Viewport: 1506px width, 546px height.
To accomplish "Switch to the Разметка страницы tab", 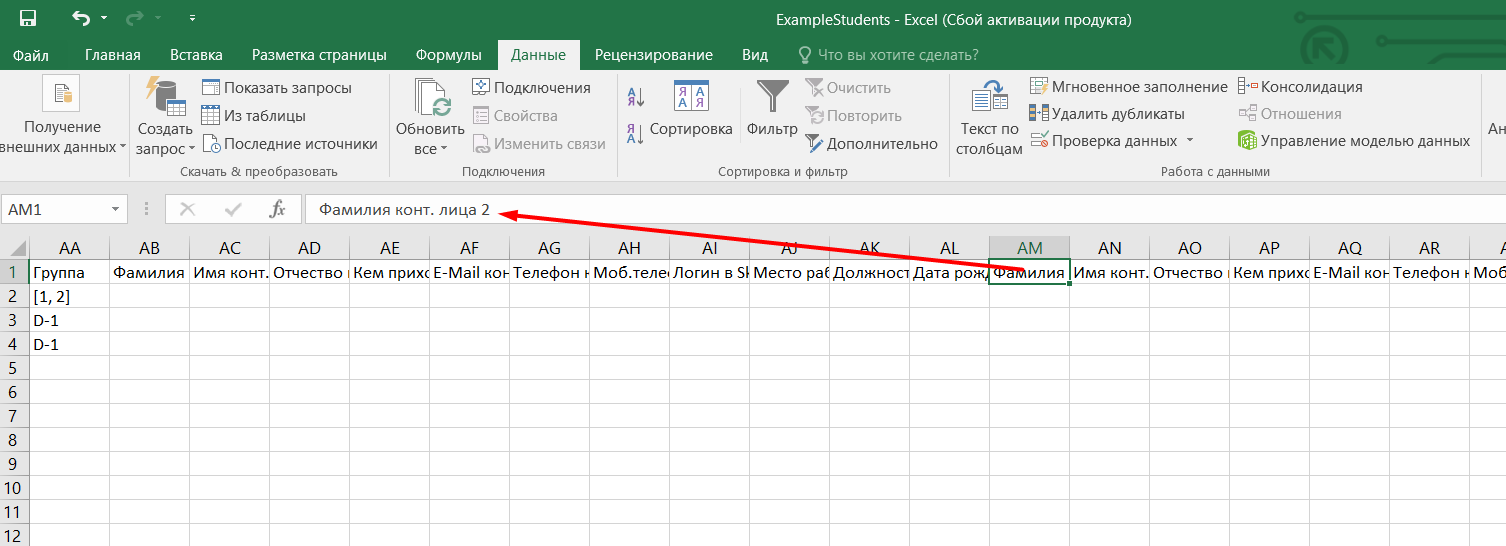I will click(319, 55).
